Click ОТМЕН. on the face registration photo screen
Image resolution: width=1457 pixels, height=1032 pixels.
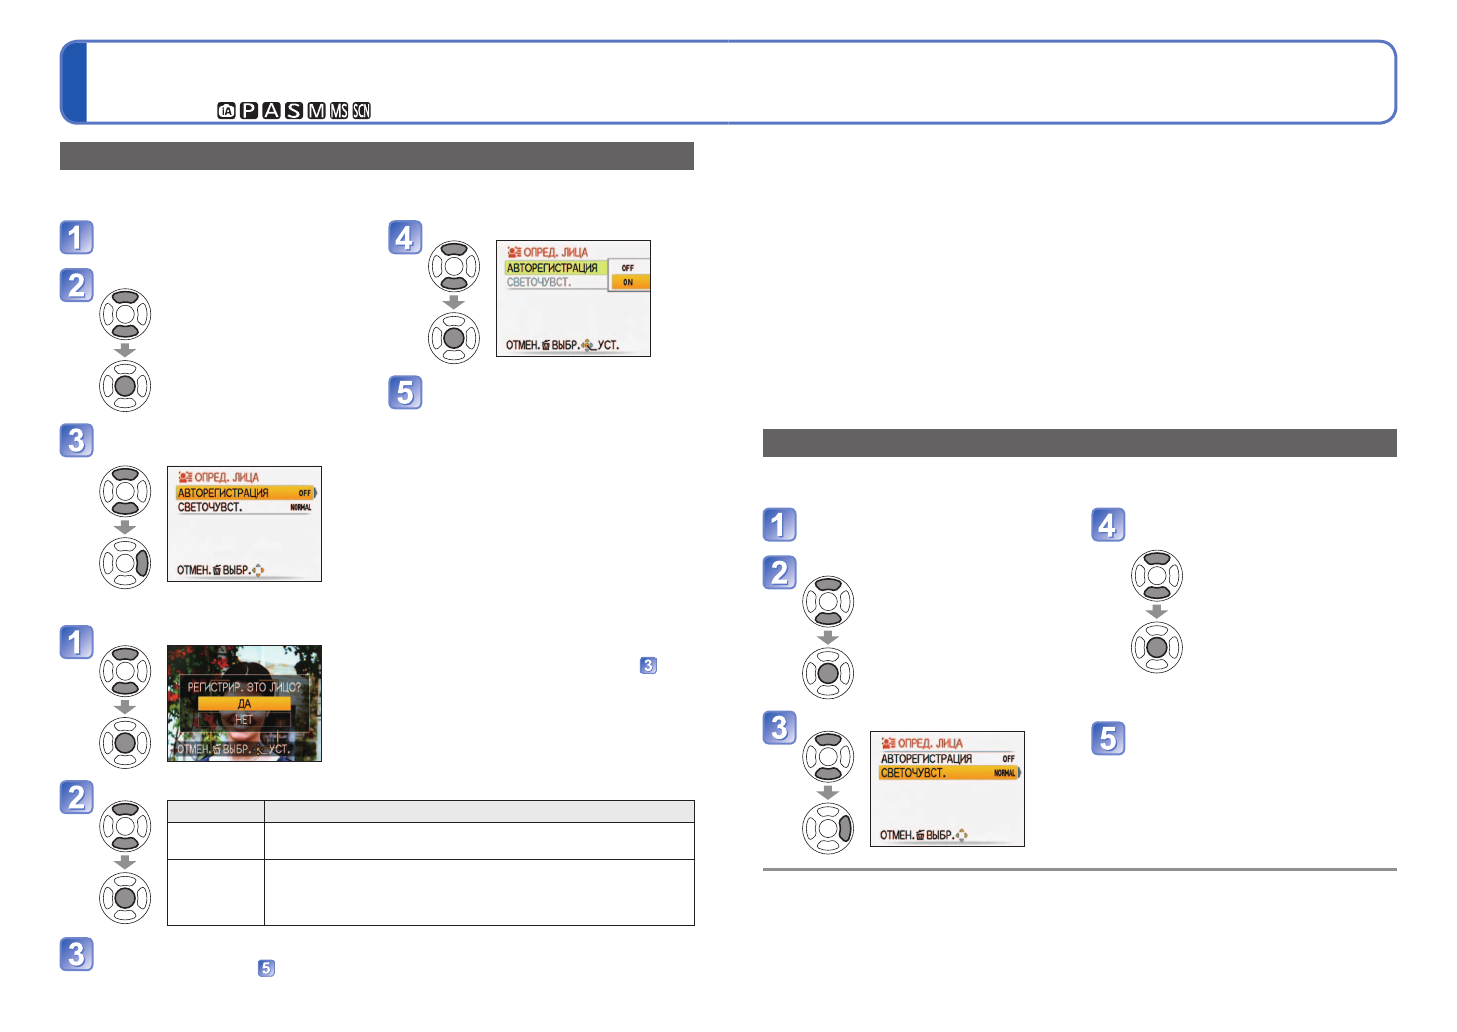pyautogui.click(x=193, y=749)
